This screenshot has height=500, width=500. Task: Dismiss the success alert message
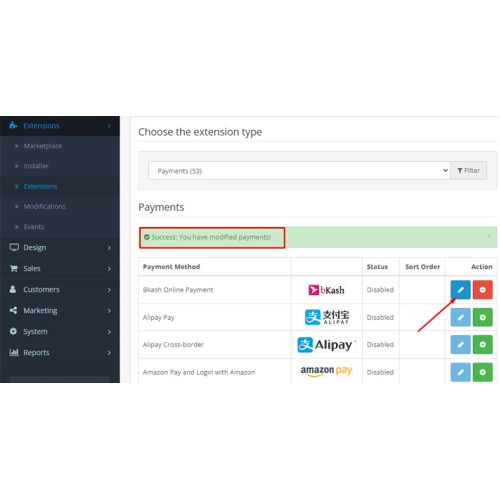point(489,236)
